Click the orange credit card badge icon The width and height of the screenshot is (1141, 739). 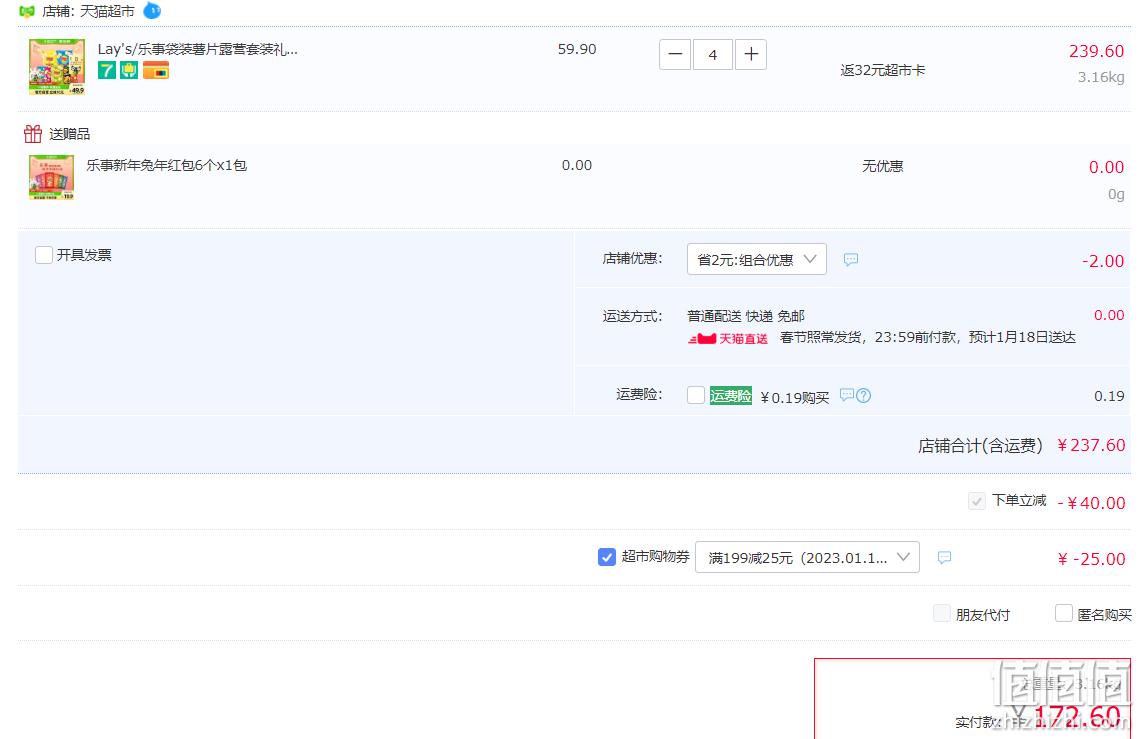pos(156,71)
